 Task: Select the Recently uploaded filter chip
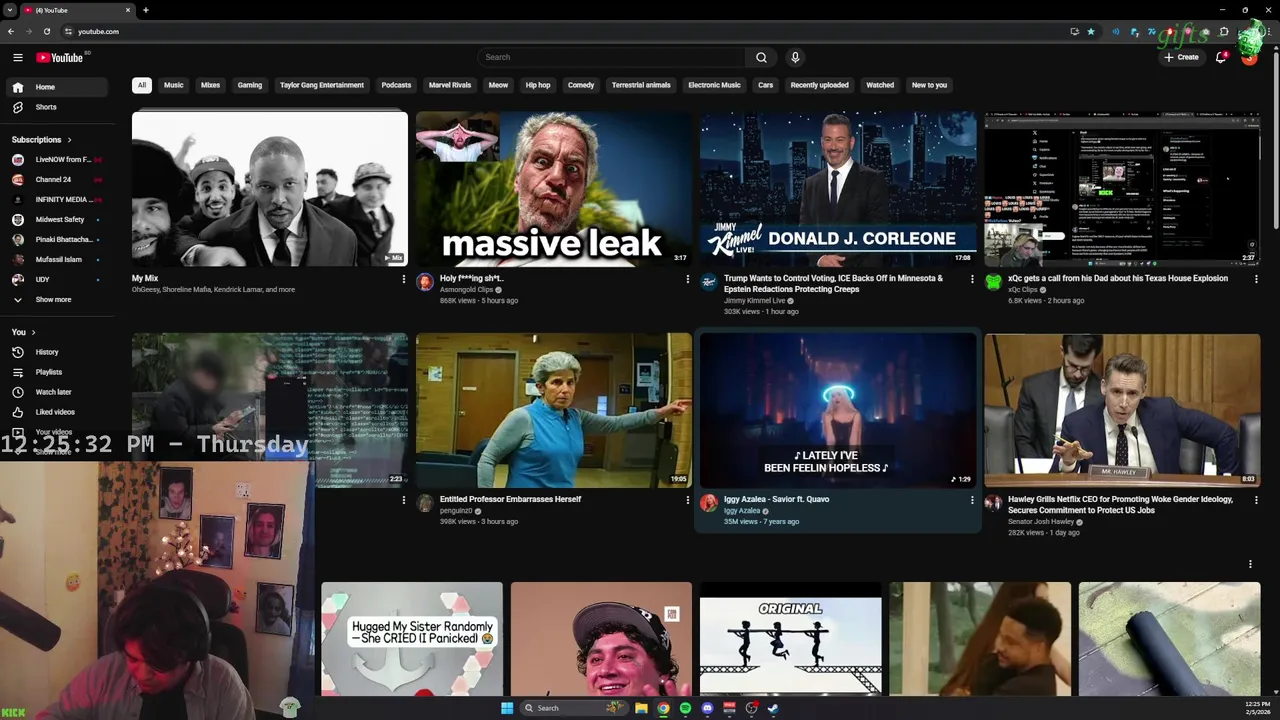pos(820,85)
